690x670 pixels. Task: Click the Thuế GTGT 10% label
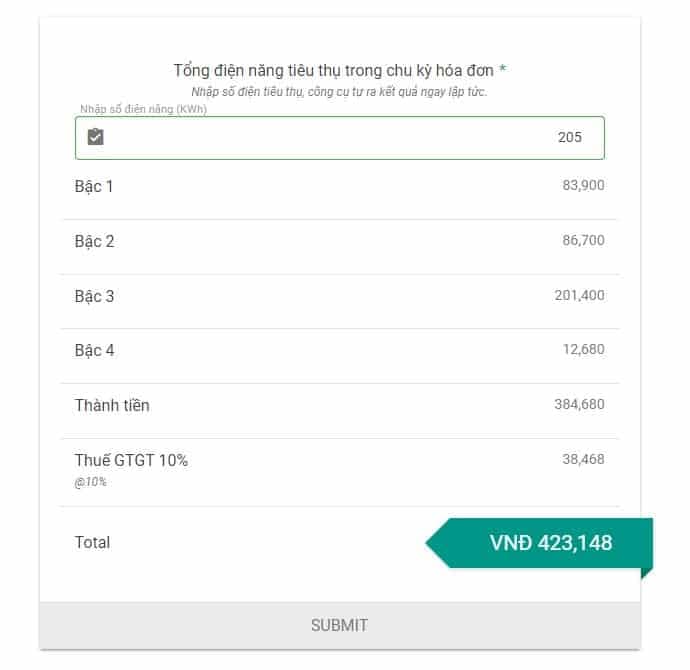[131, 460]
